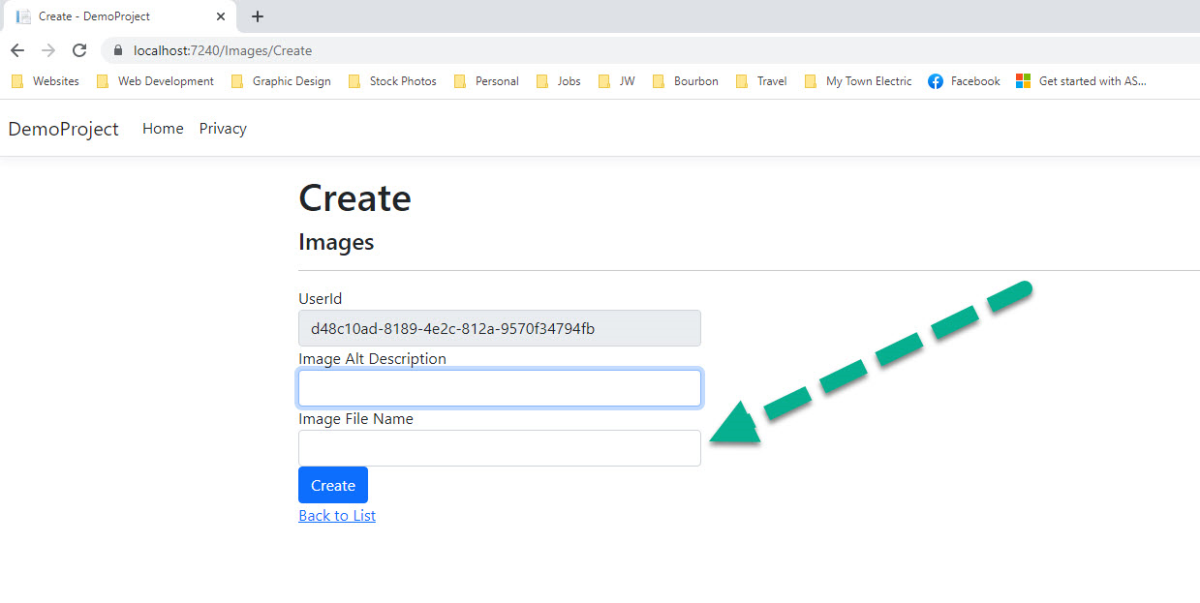Open the Travel bookmark folder
This screenshot has width=1200, height=603.
coord(762,81)
